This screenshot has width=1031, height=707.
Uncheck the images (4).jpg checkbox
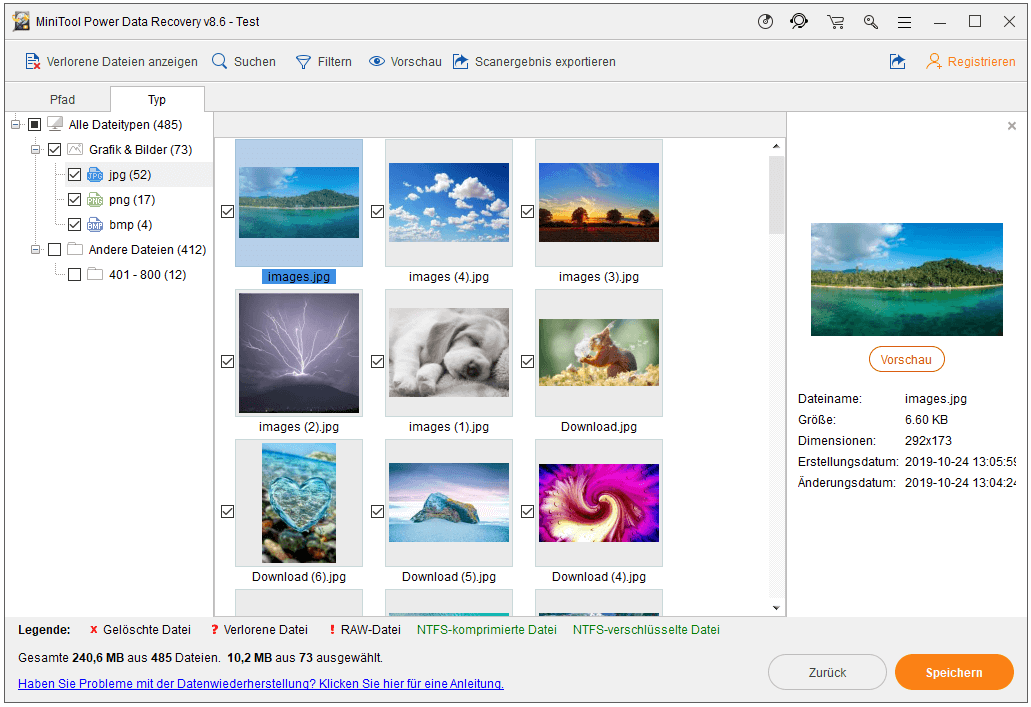click(377, 212)
